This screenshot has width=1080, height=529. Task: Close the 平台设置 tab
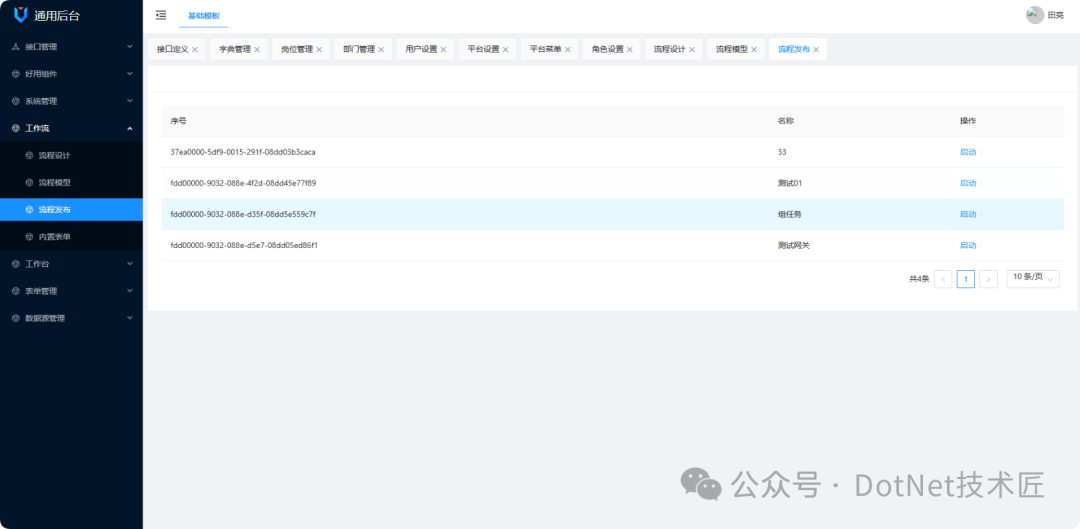click(x=506, y=50)
